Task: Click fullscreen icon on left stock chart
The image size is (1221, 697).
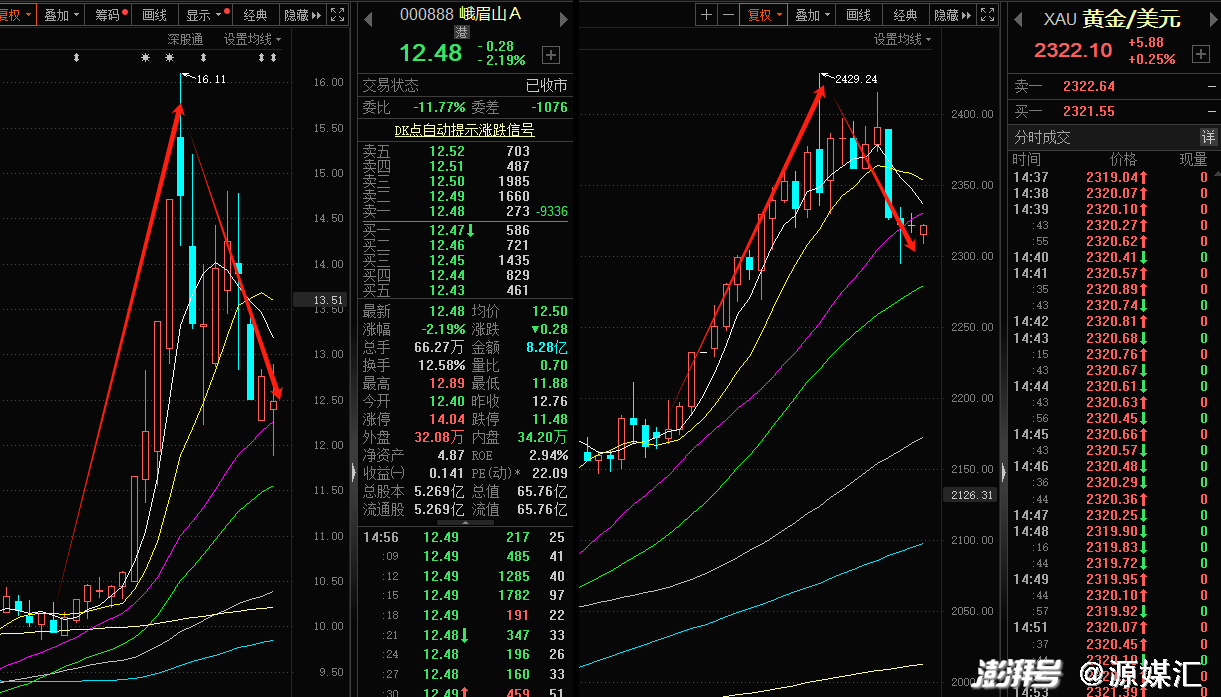Action: point(338,15)
